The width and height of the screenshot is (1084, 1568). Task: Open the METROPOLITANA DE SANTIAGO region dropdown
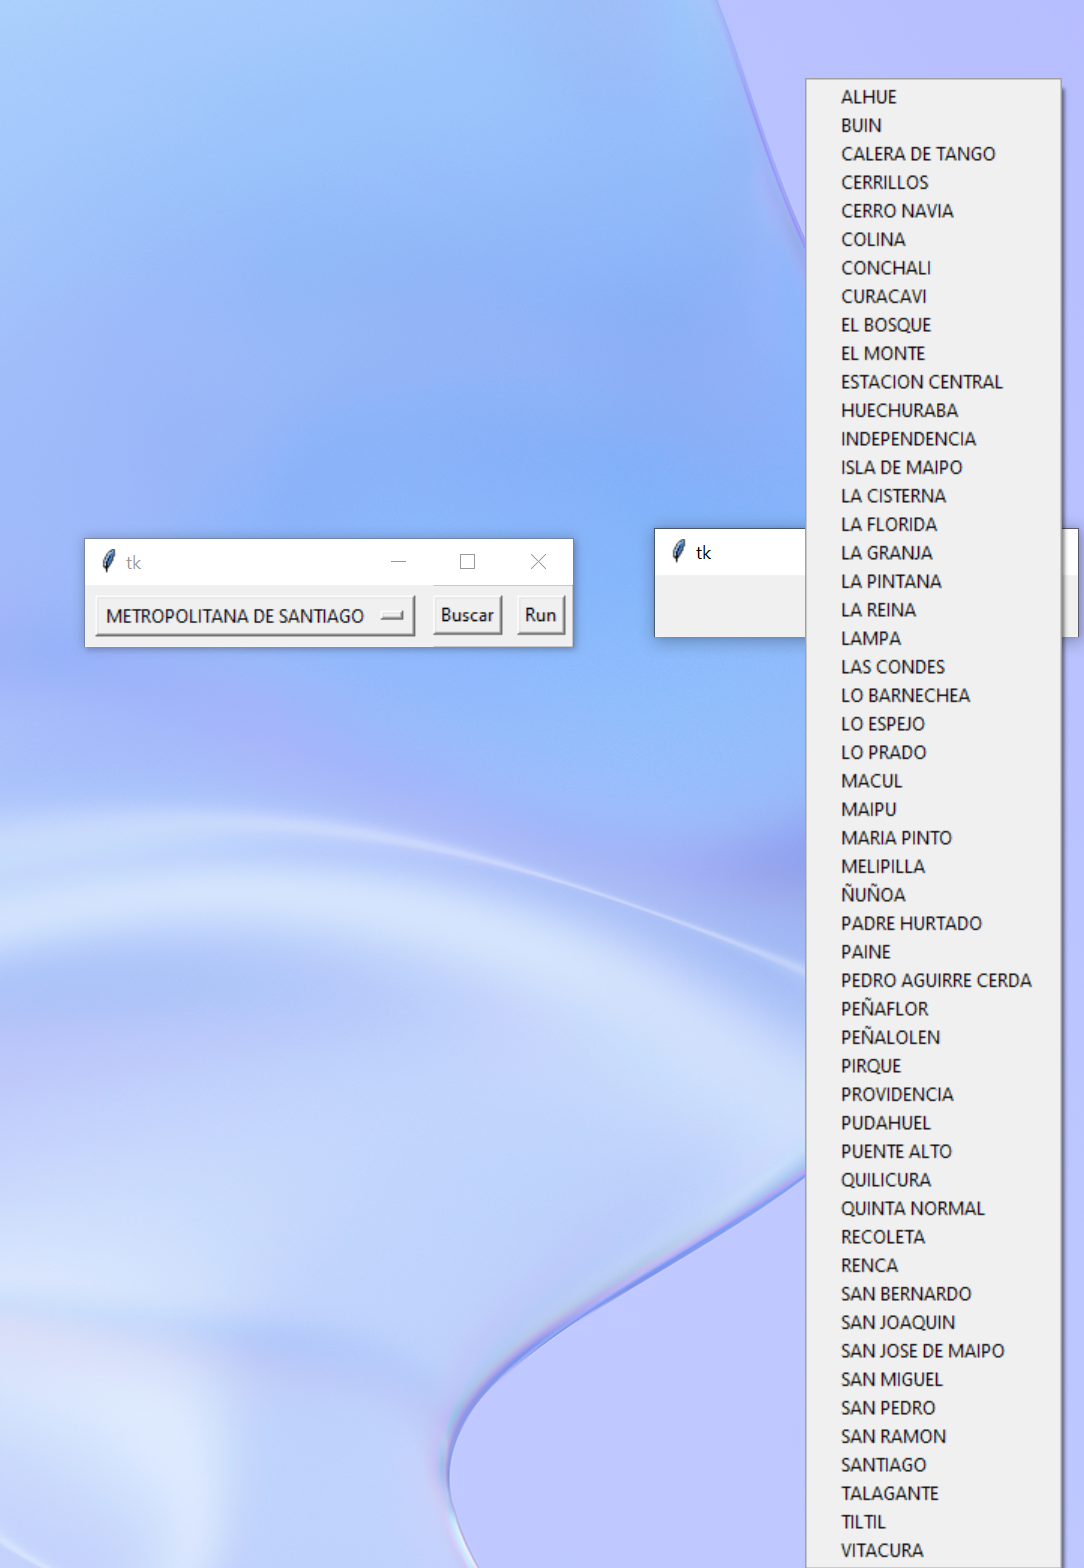[255, 616]
